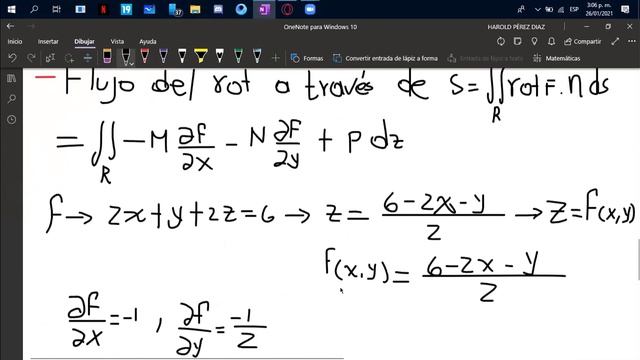Undo the last ink stroke
The height and width of the screenshot is (360, 640).
12,58
